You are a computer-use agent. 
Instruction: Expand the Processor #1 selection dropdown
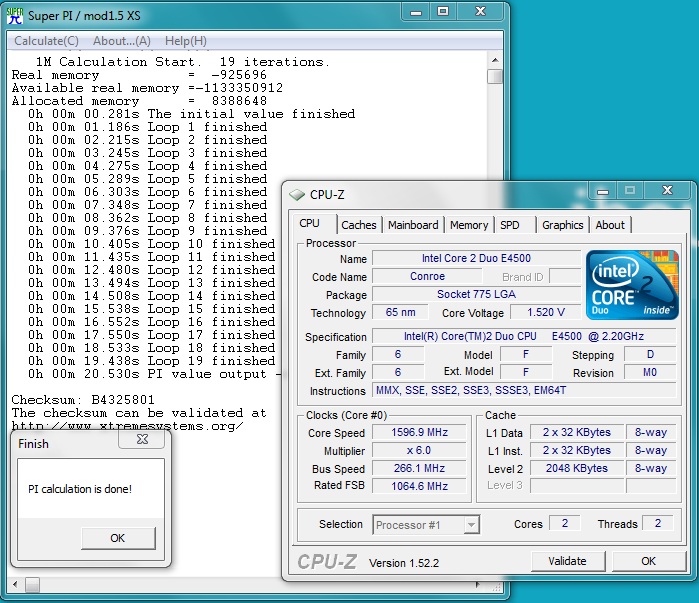click(x=471, y=525)
